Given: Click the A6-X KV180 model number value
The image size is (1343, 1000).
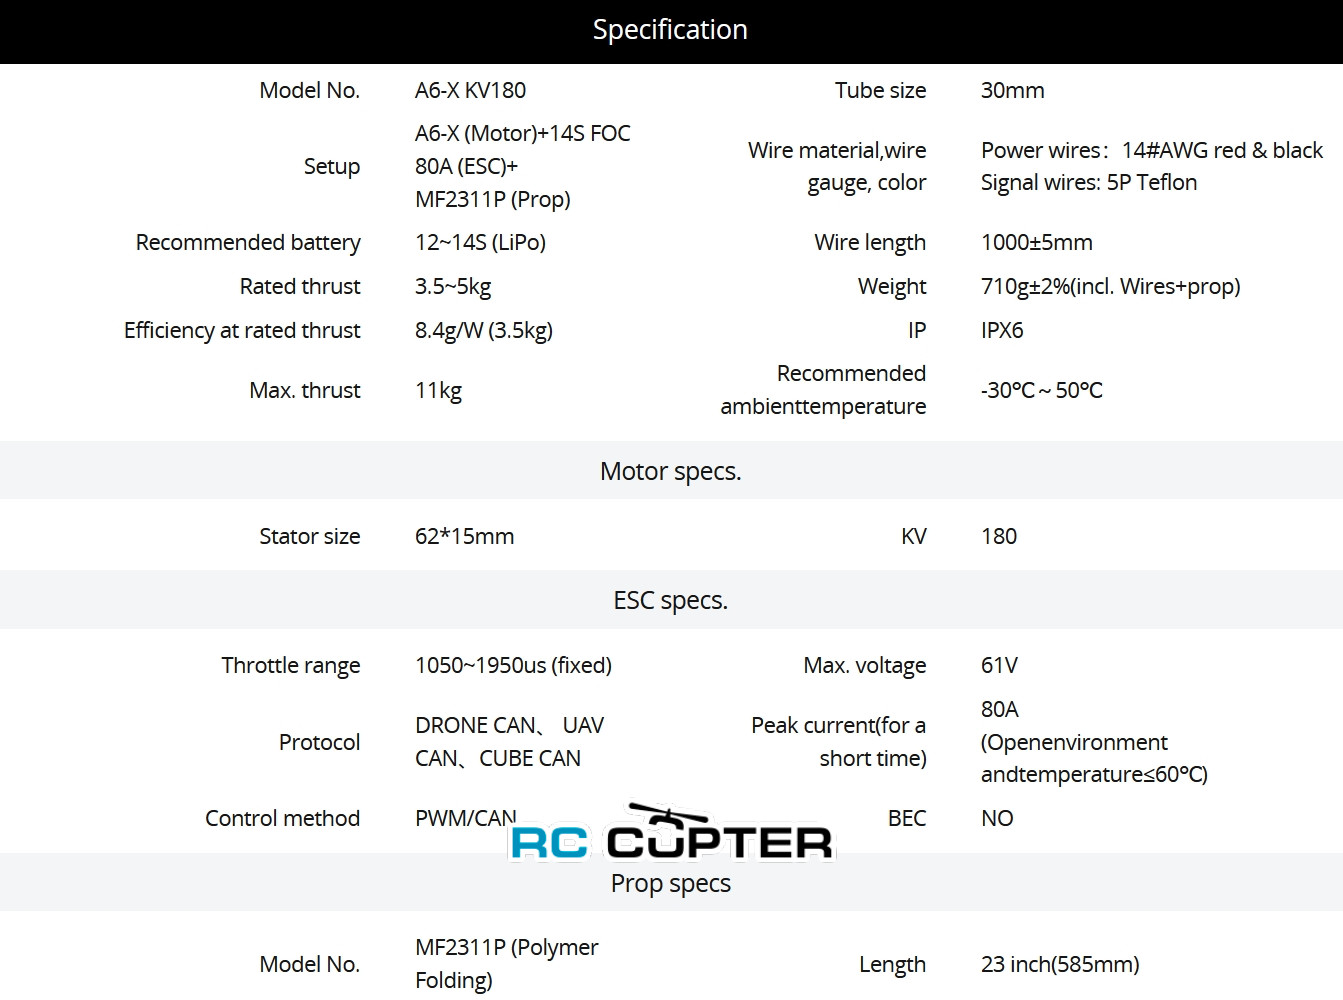Looking at the screenshot, I should click(470, 90).
